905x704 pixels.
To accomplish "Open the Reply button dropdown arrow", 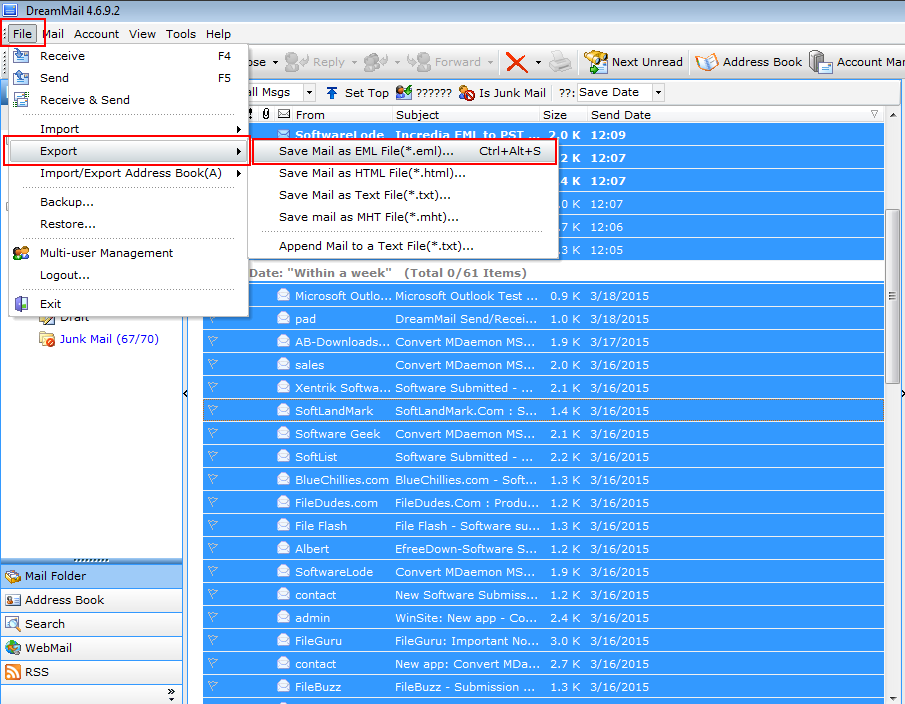I will click(354, 62).
